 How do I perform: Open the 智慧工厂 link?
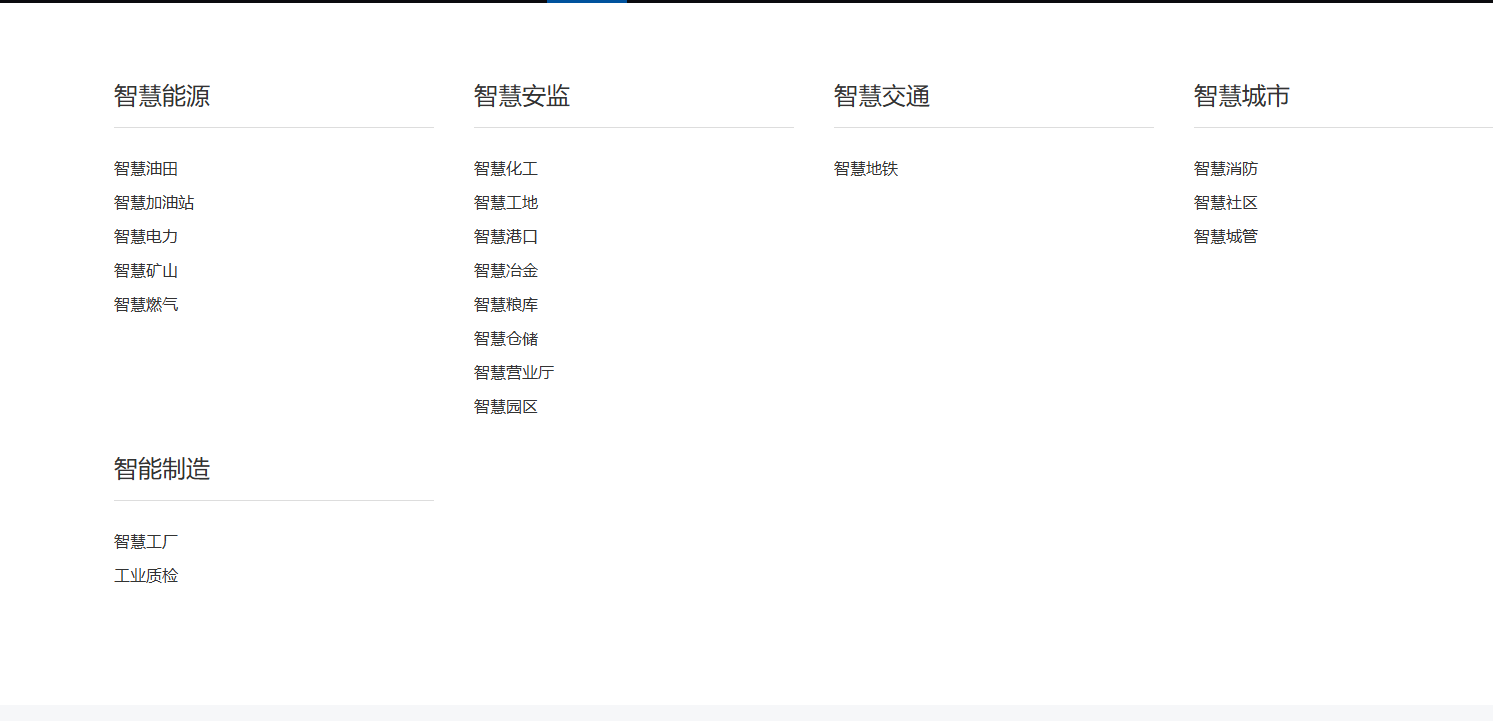coord(146,542)
